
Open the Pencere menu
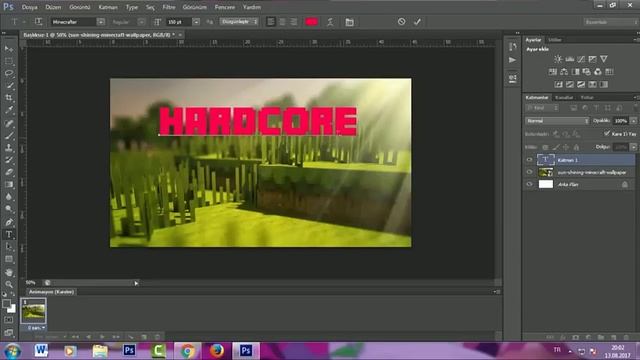(224, 7)
